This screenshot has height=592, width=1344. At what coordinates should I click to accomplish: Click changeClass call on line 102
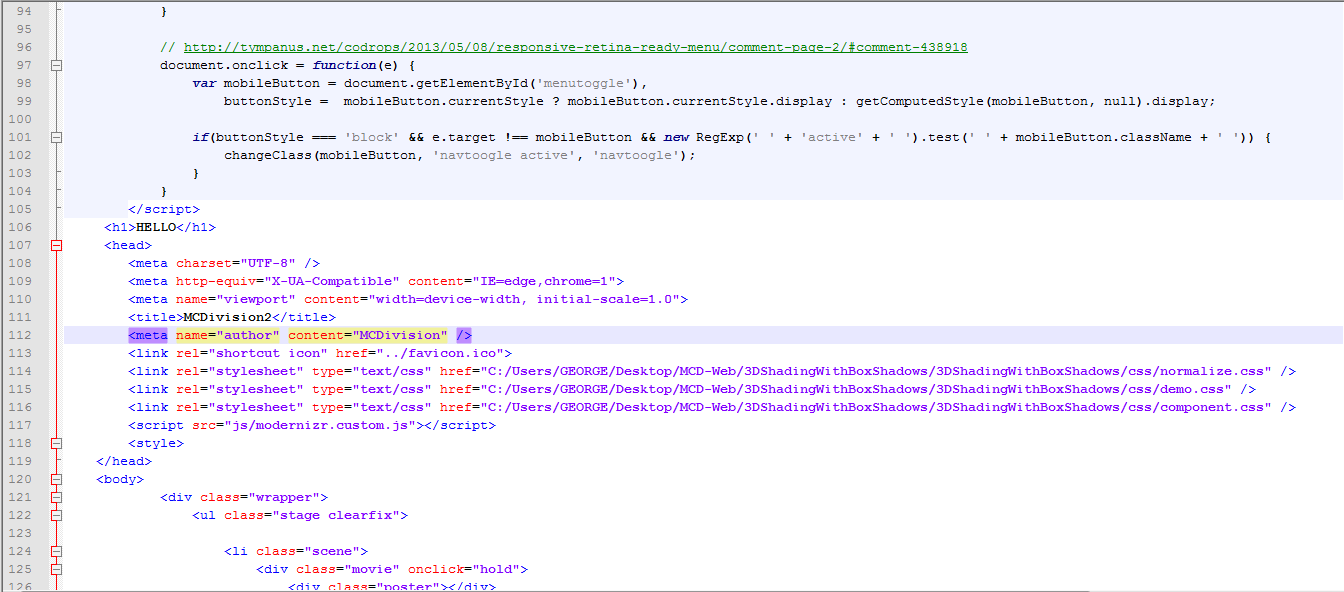tap(268, 155)
